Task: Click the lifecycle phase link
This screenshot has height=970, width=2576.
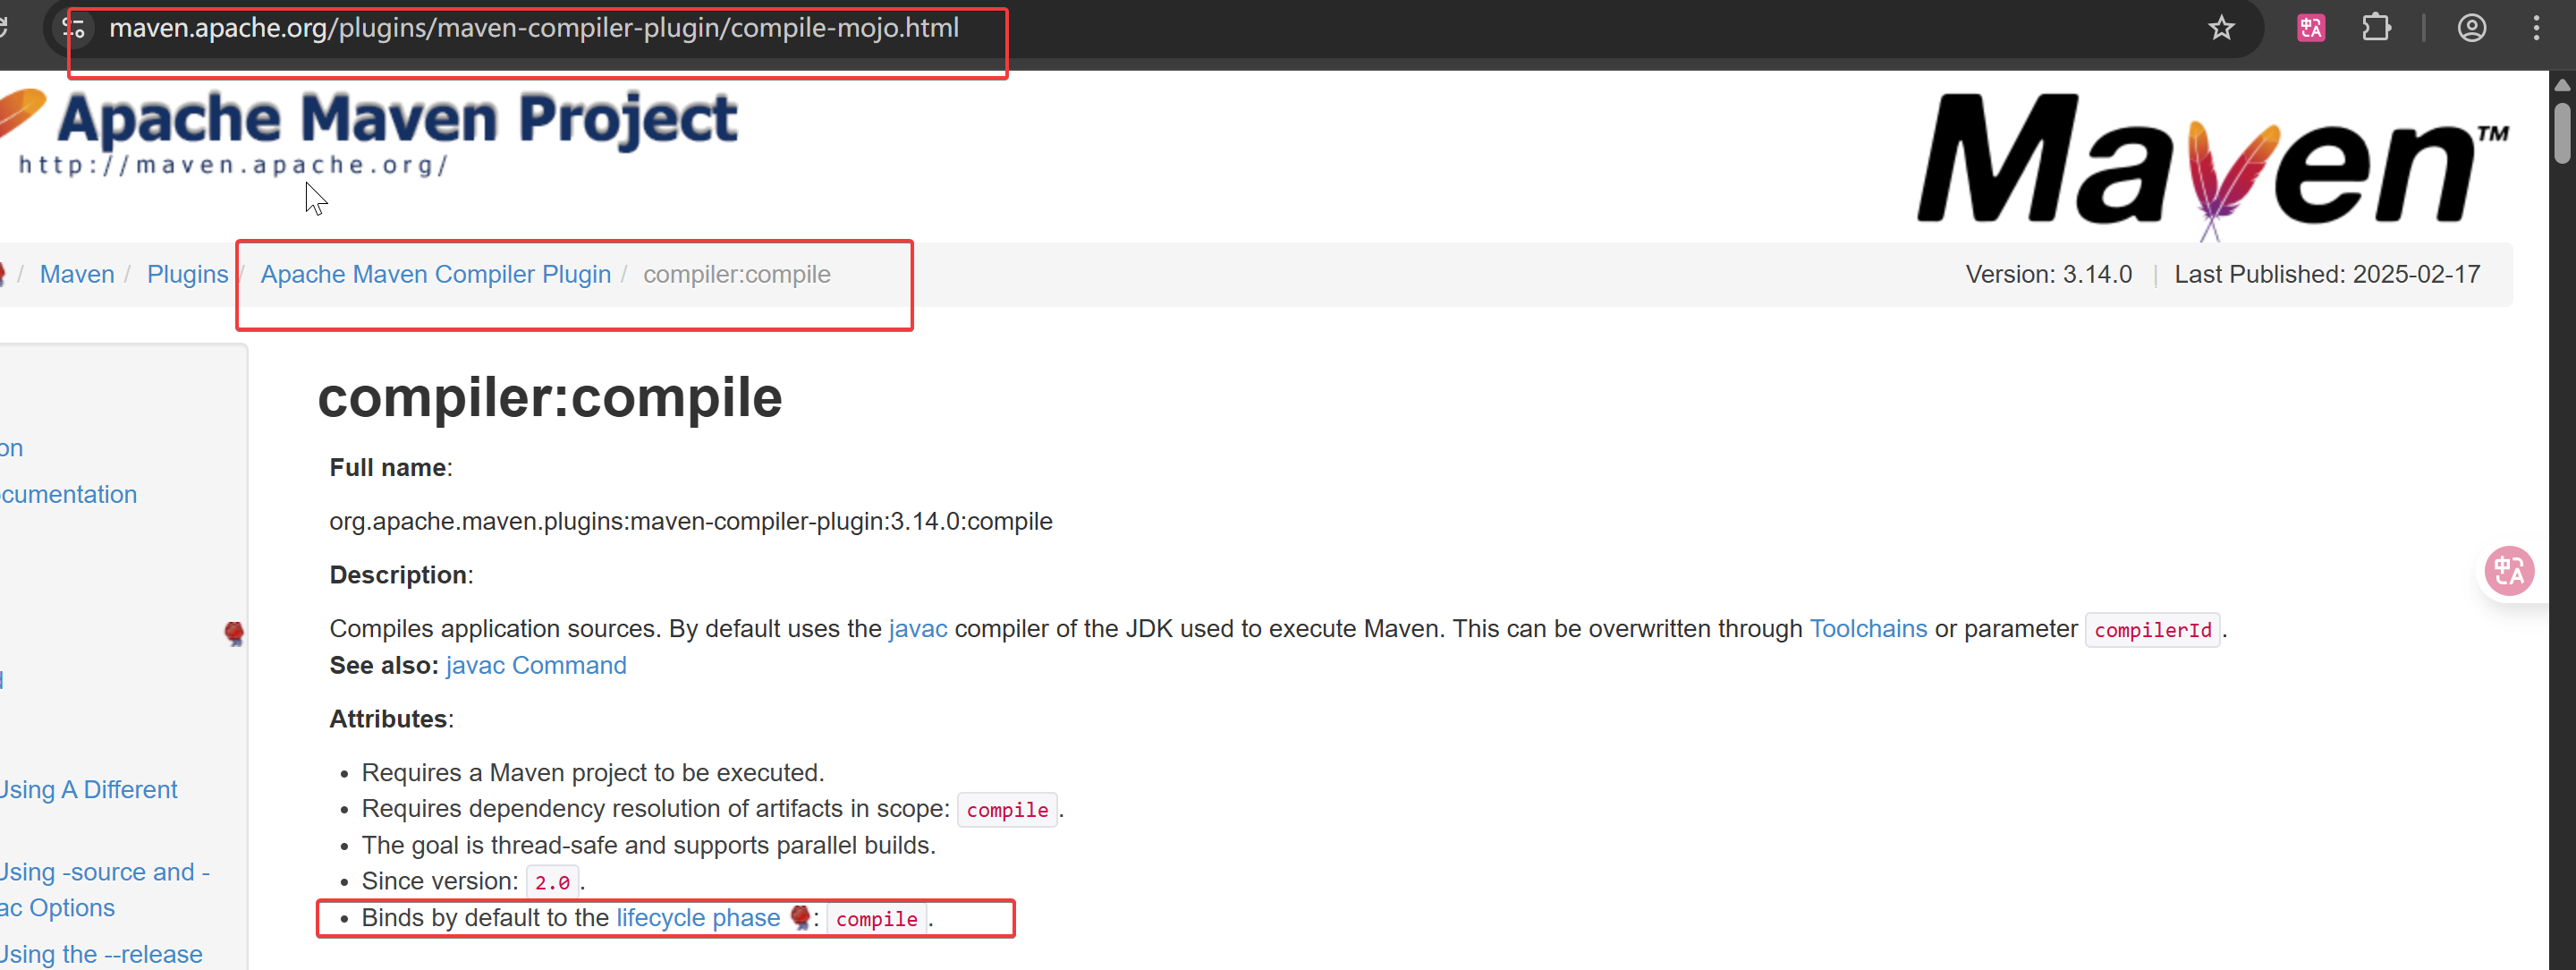Action: coord(697,918)
